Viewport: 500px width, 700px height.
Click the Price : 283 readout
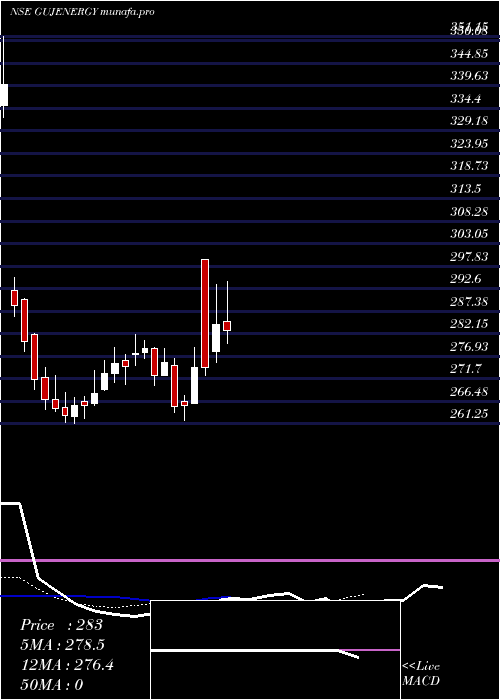coord(62,625)
